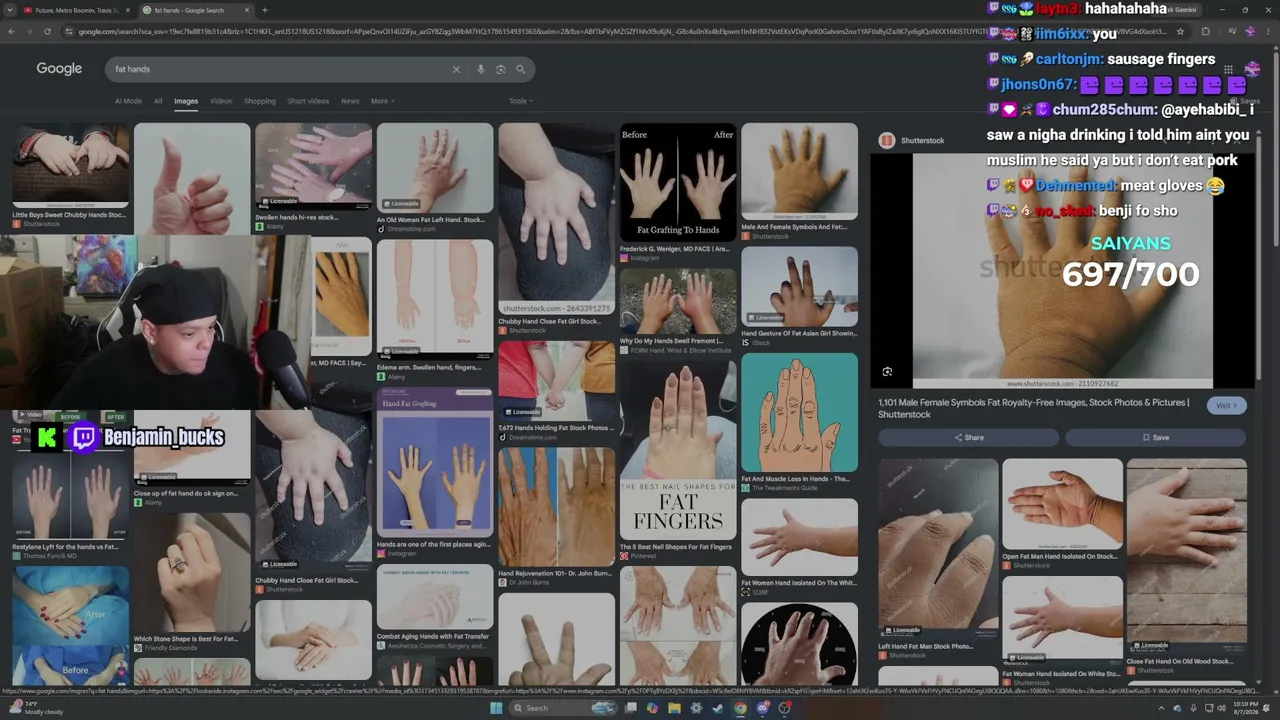Close the Future, Metro Boomin YouTube tab
The image size is (1280, 720).
pyautogui.click(x=127, y=10)
